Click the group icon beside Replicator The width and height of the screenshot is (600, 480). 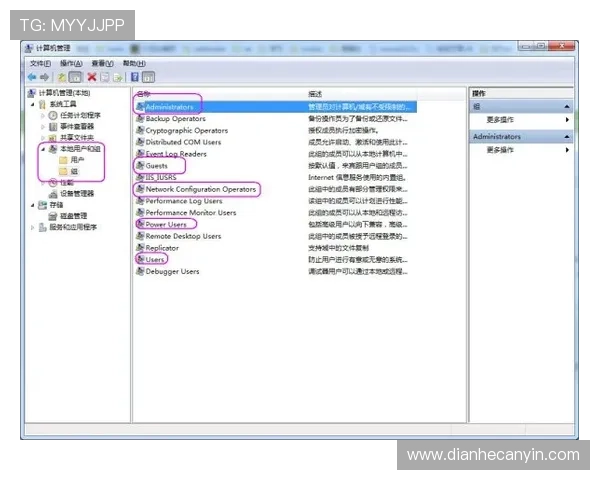[140, 248]
